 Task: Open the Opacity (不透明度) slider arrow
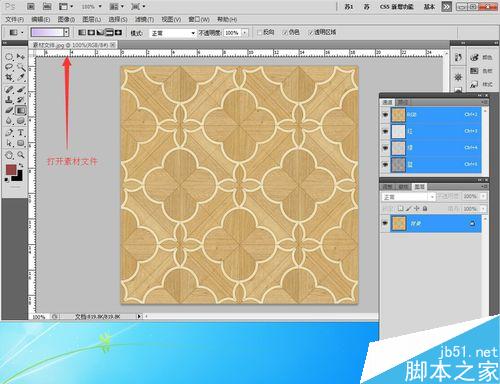coord(245,33)
